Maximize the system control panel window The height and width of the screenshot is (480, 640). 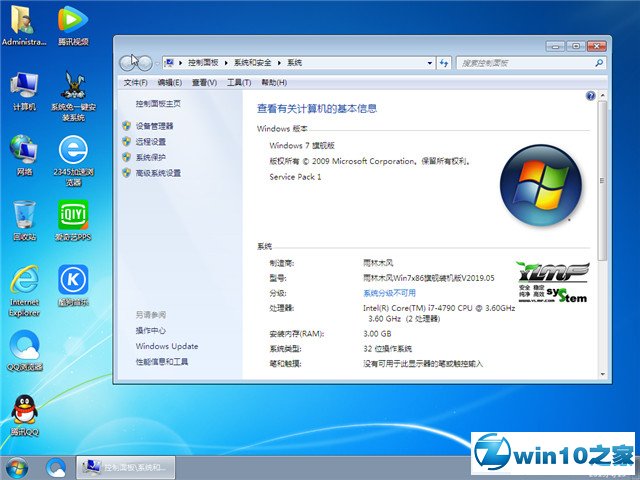tap(576, 46)
